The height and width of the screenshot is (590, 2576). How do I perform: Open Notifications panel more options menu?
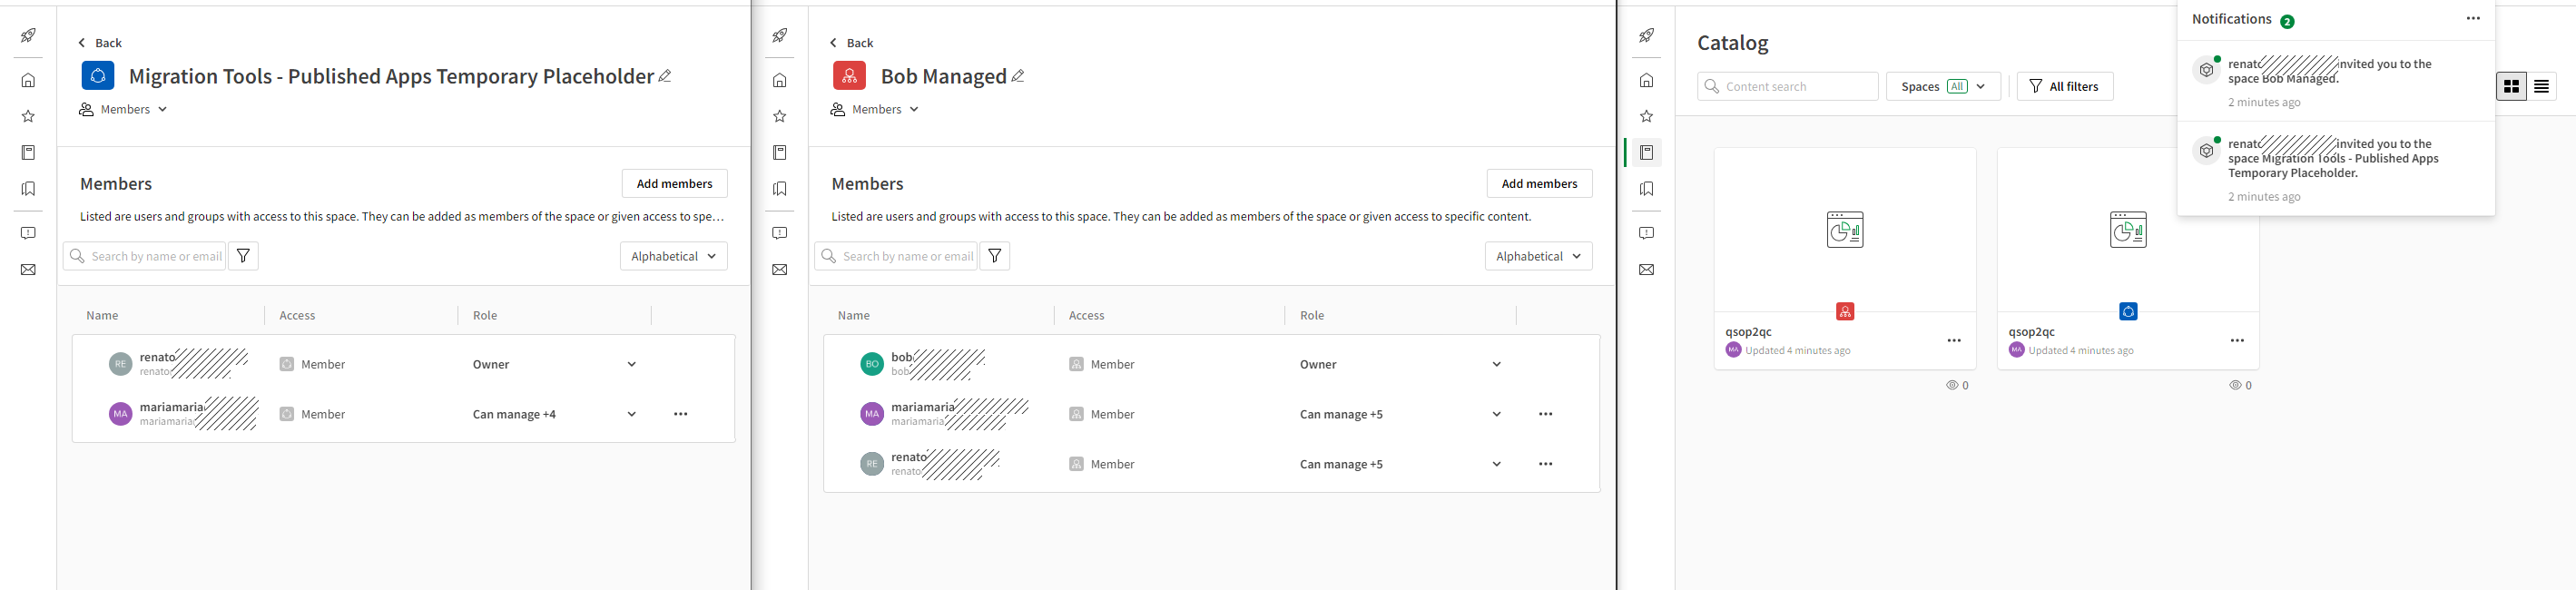[2473, 19]
